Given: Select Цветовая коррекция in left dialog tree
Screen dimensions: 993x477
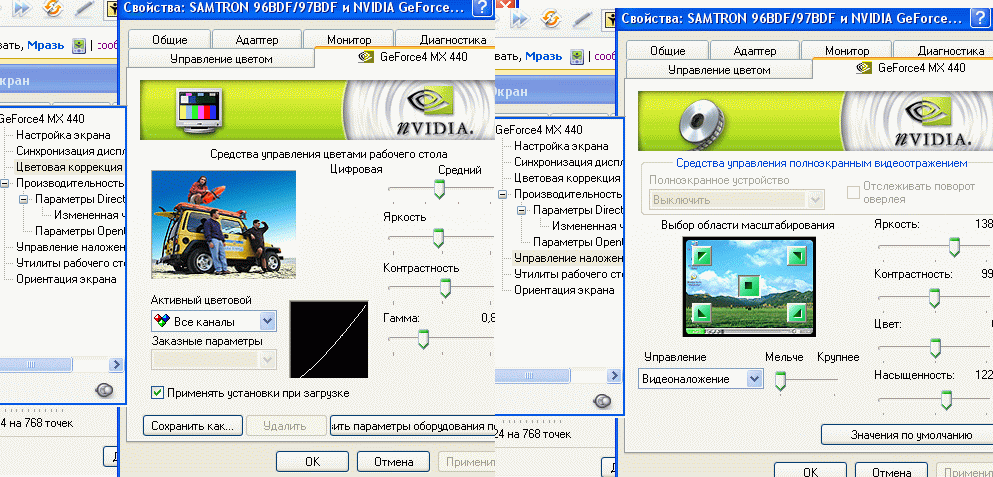Looking at the screenshot, I should 69,167.
